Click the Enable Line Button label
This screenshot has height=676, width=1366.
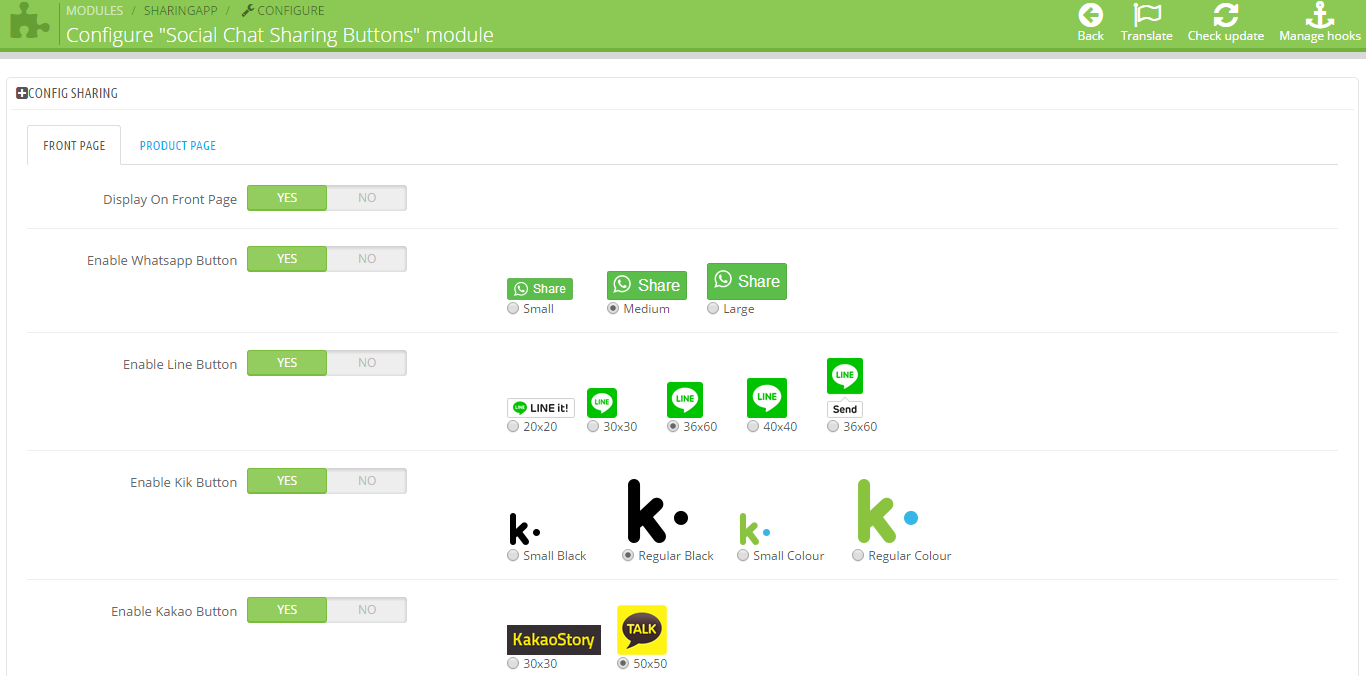(x=180, y=364)
